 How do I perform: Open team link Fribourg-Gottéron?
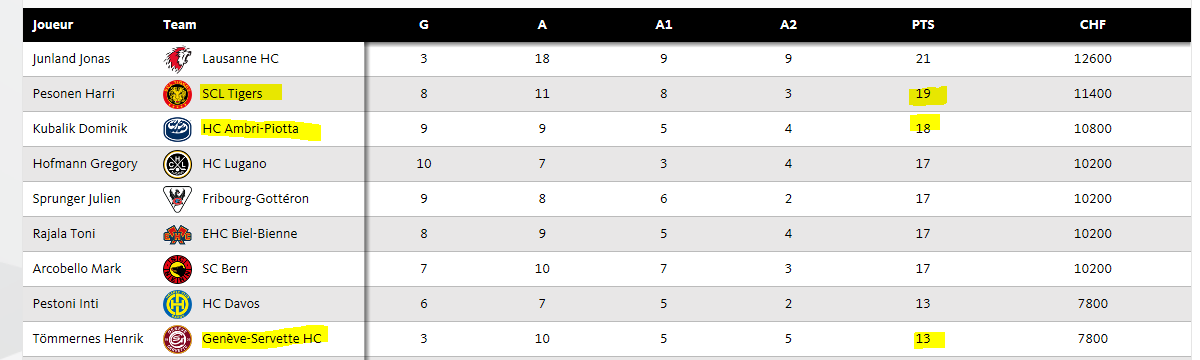click(x=256, y=199)
